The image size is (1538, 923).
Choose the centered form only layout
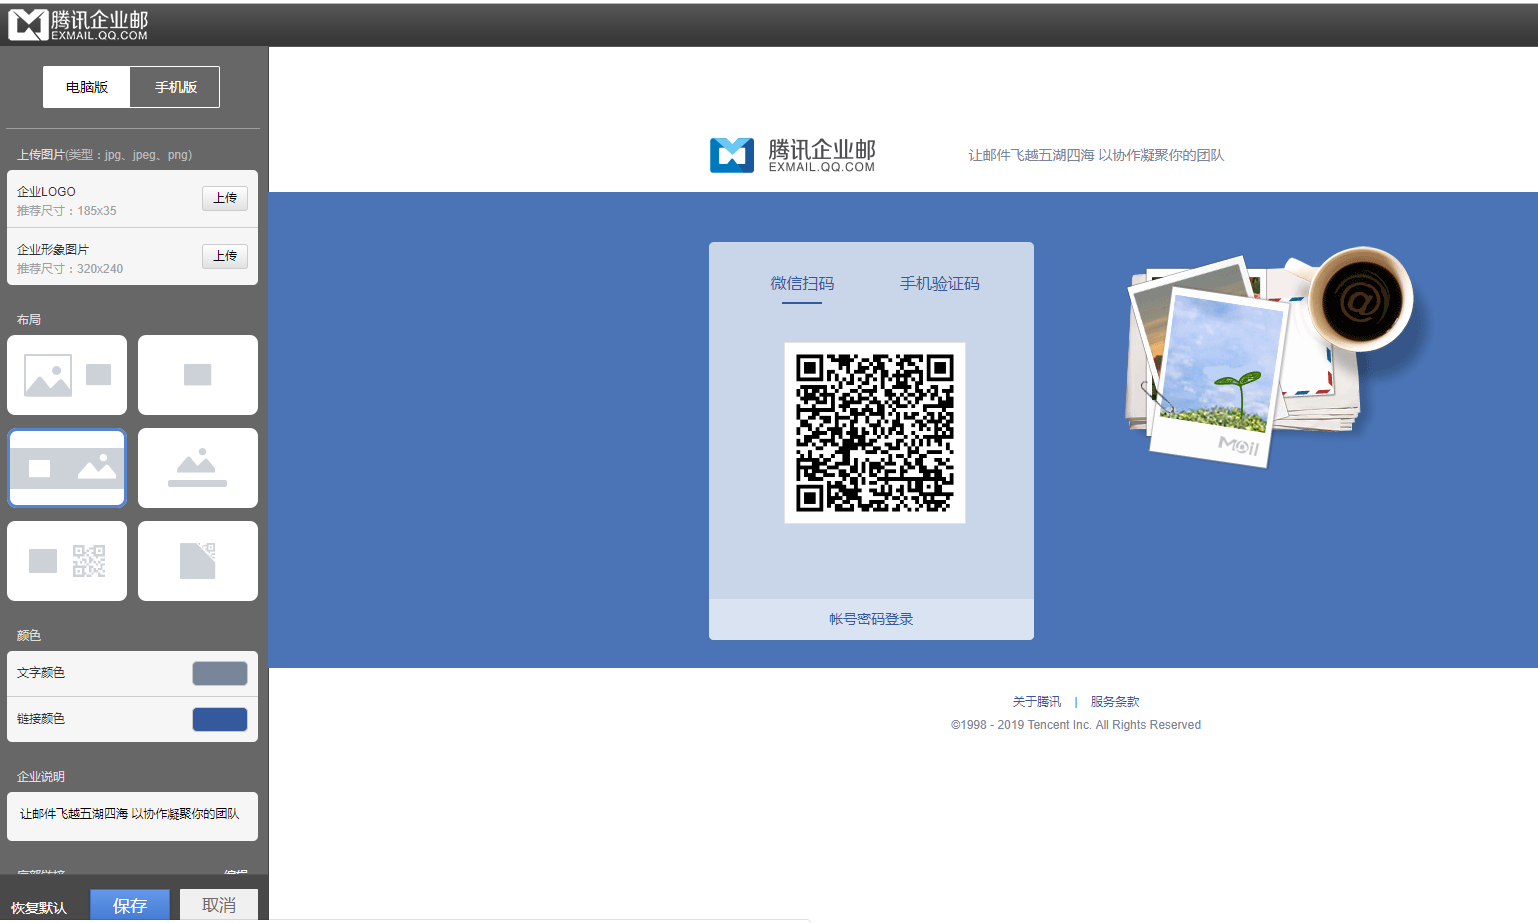pos(198,375)
